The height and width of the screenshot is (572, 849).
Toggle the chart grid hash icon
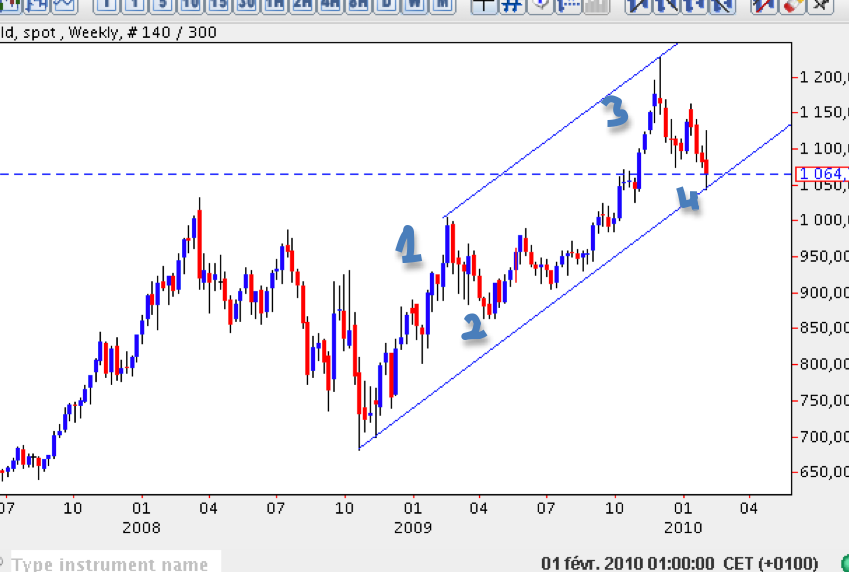point(511,5)
